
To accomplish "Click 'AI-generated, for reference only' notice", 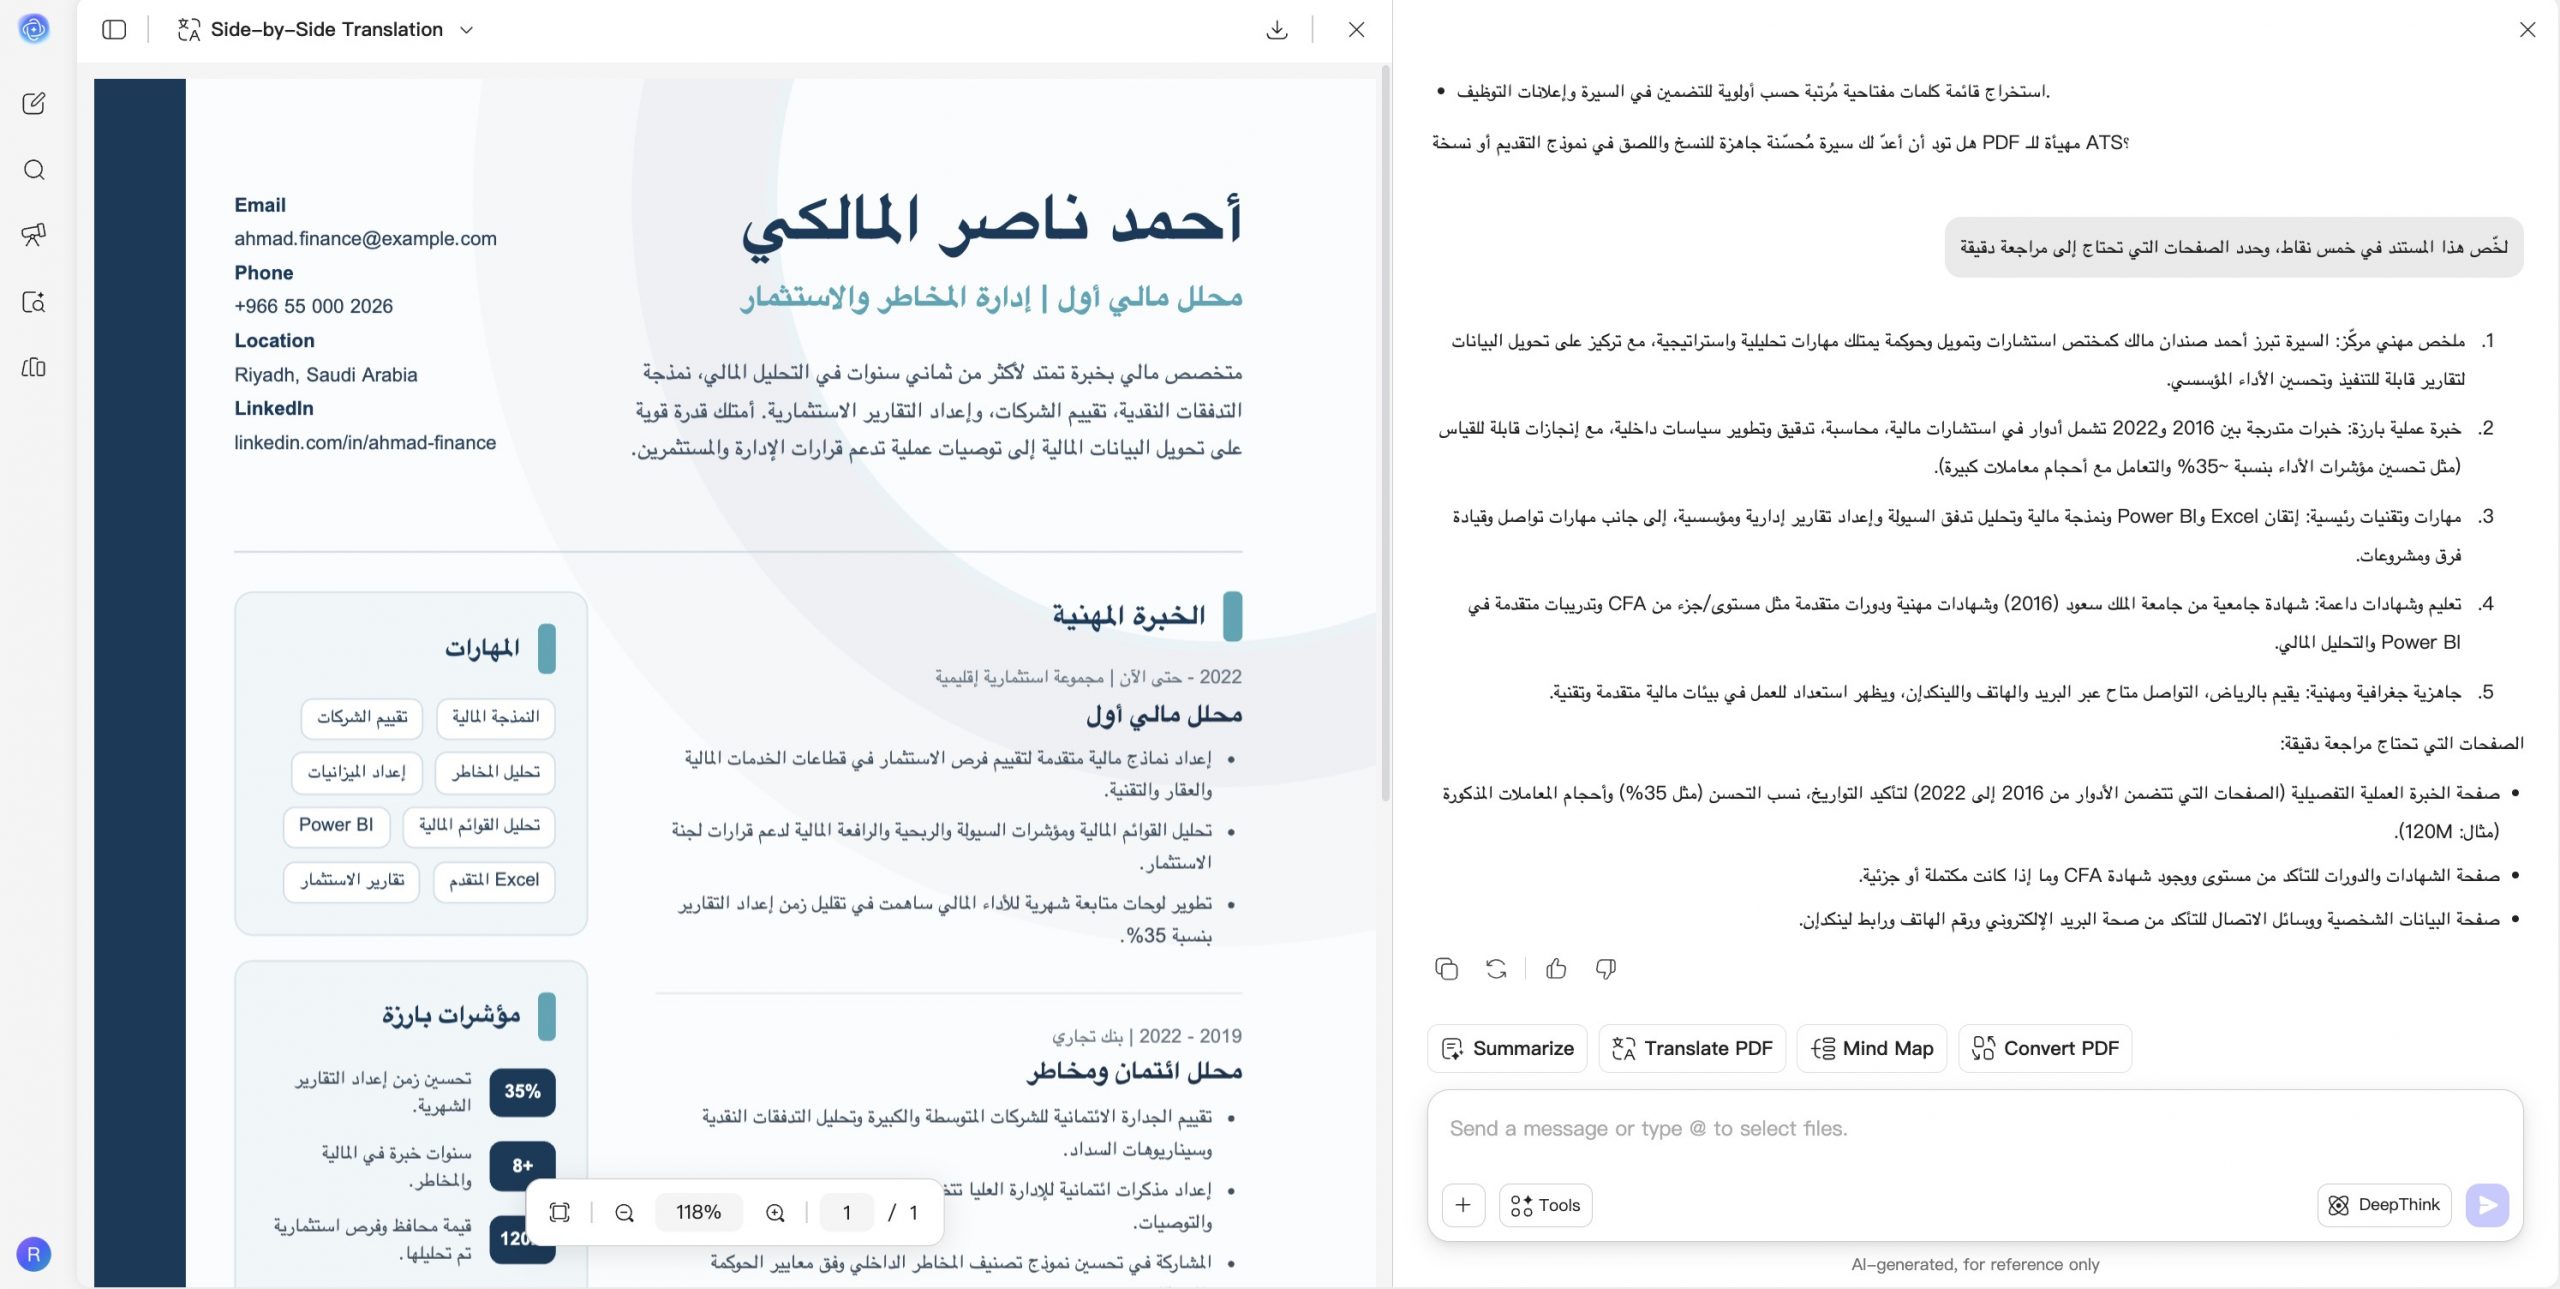I will 1975,1264.
